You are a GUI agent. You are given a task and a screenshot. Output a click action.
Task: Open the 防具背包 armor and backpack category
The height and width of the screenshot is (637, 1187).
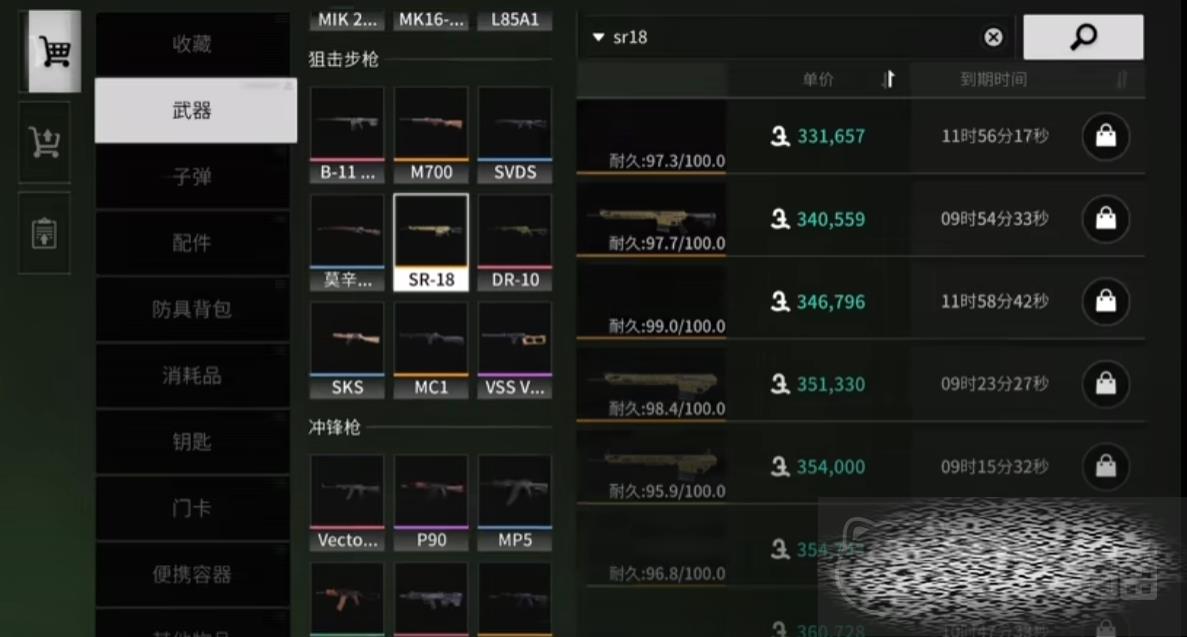(192, 309)
